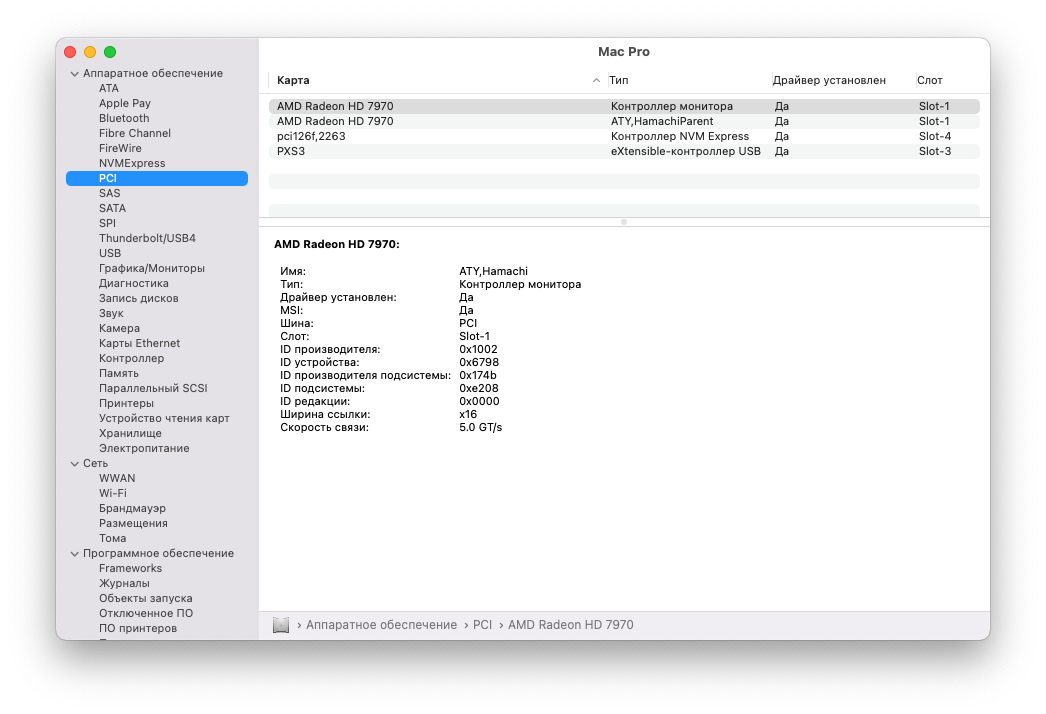Click the sort arrow in Карта column
The height and width of the screenshot is (714, 1046).
596,80
